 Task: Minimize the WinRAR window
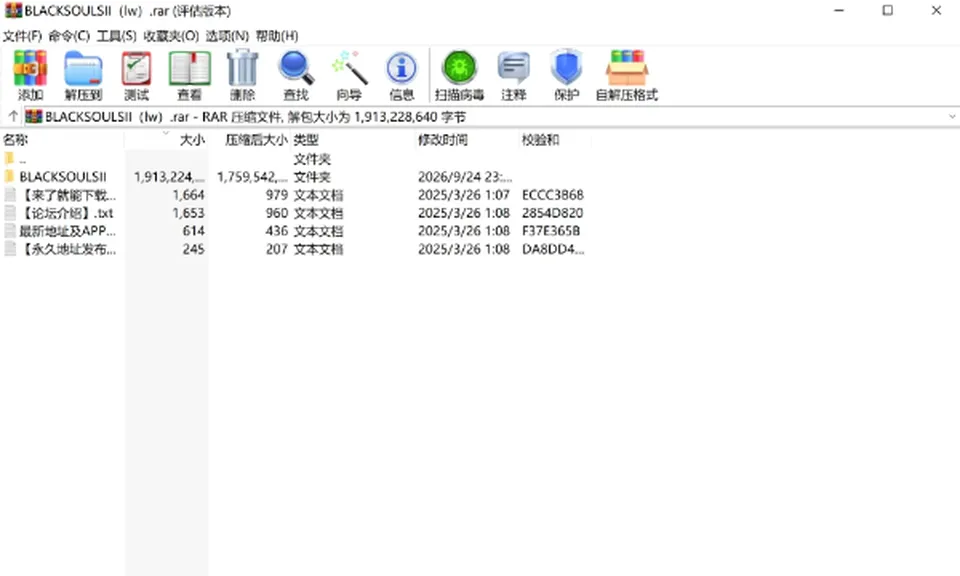tap(839, 10)
